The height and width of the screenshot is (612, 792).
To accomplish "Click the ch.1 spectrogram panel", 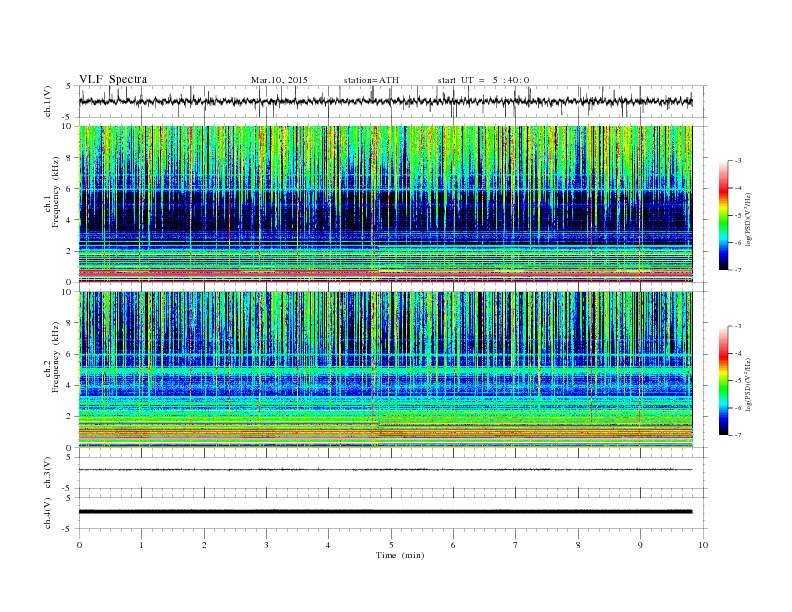I will pyautogui.click(x=386, y=204).
